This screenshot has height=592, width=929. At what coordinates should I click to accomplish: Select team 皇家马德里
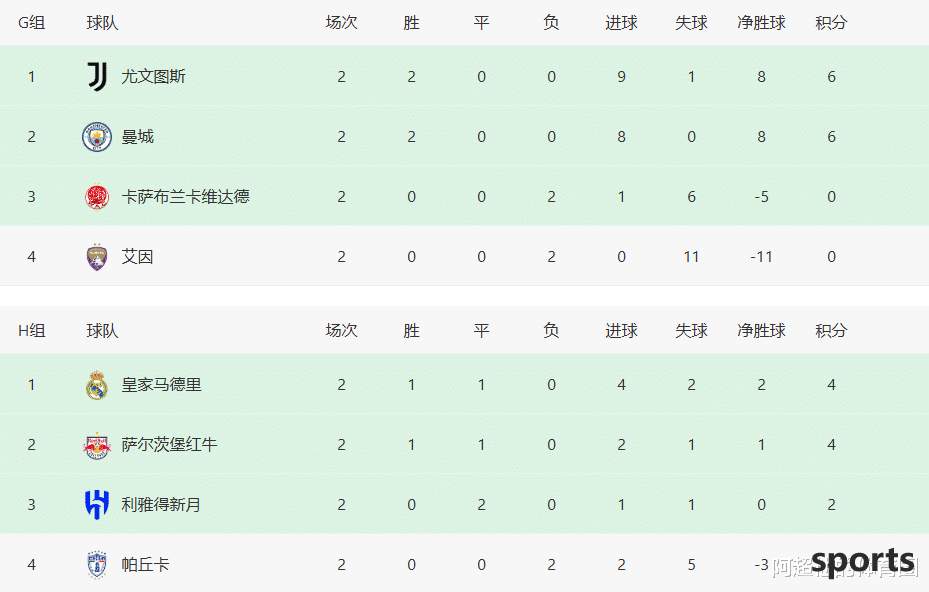click(161, 385)
